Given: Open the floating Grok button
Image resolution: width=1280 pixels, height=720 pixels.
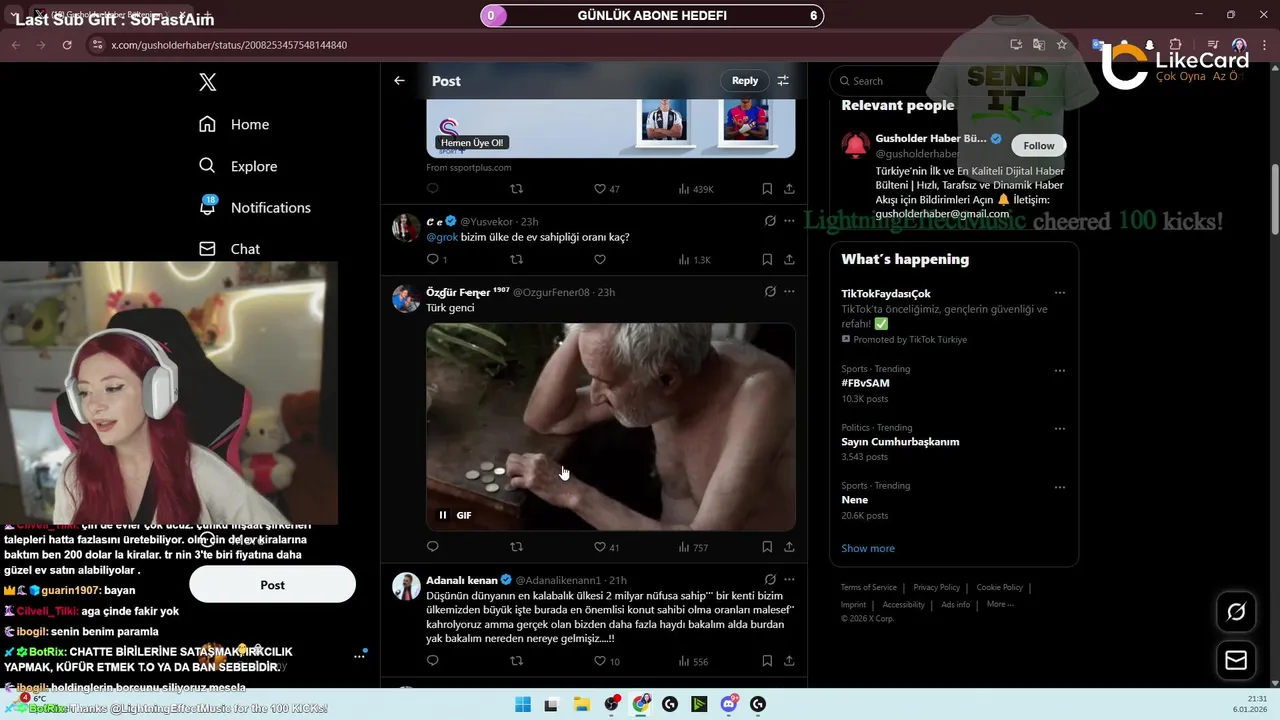Looking at the screenshot, I should (x=1236, y=612).
